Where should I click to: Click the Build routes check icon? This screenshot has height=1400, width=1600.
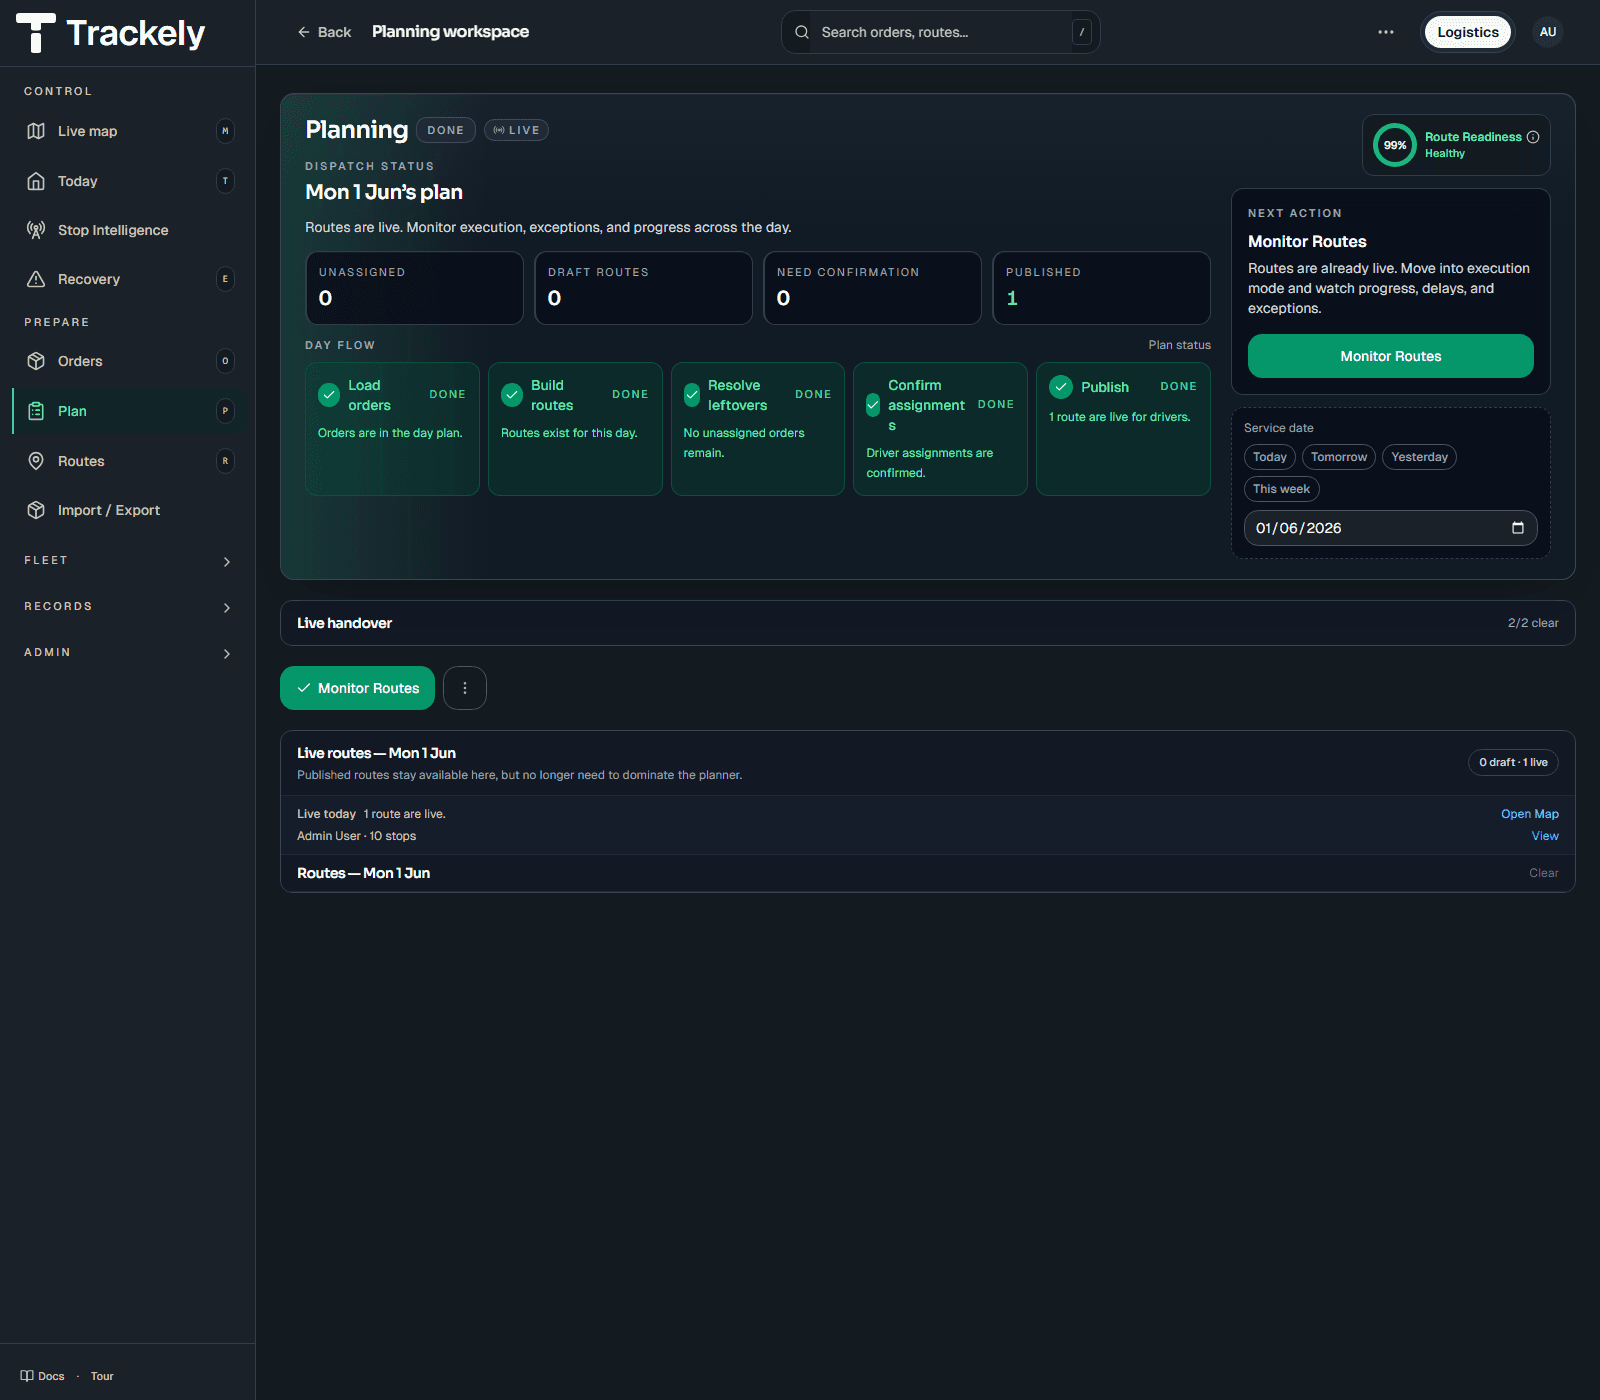(x=512, y=395)
